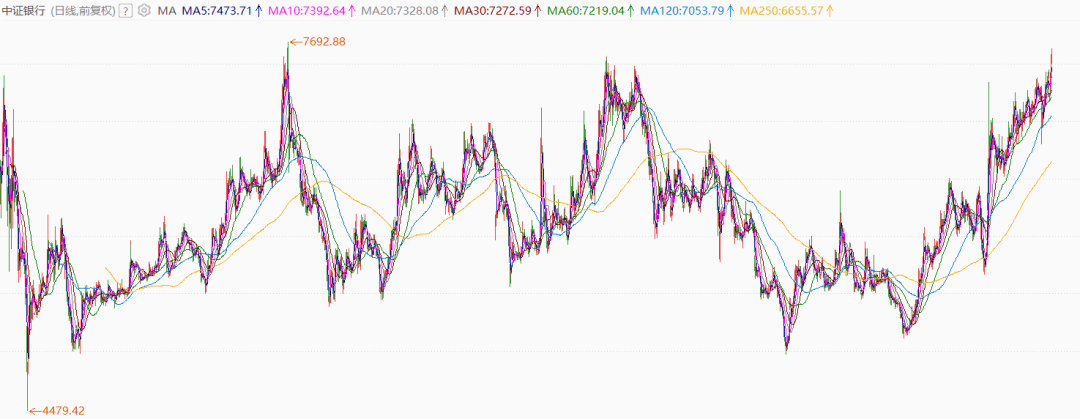Click the MA30:7272.59 value

point(498,10)
